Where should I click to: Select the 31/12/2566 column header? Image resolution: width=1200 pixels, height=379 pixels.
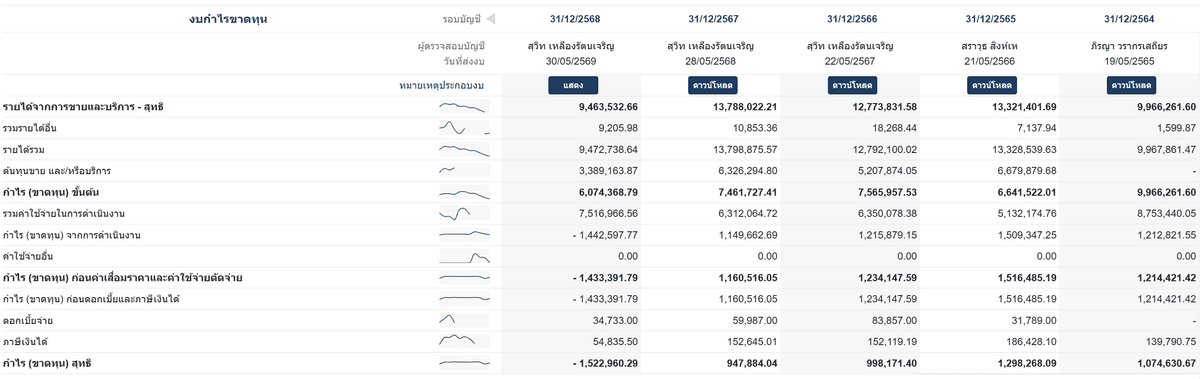[x=853, y=19]
